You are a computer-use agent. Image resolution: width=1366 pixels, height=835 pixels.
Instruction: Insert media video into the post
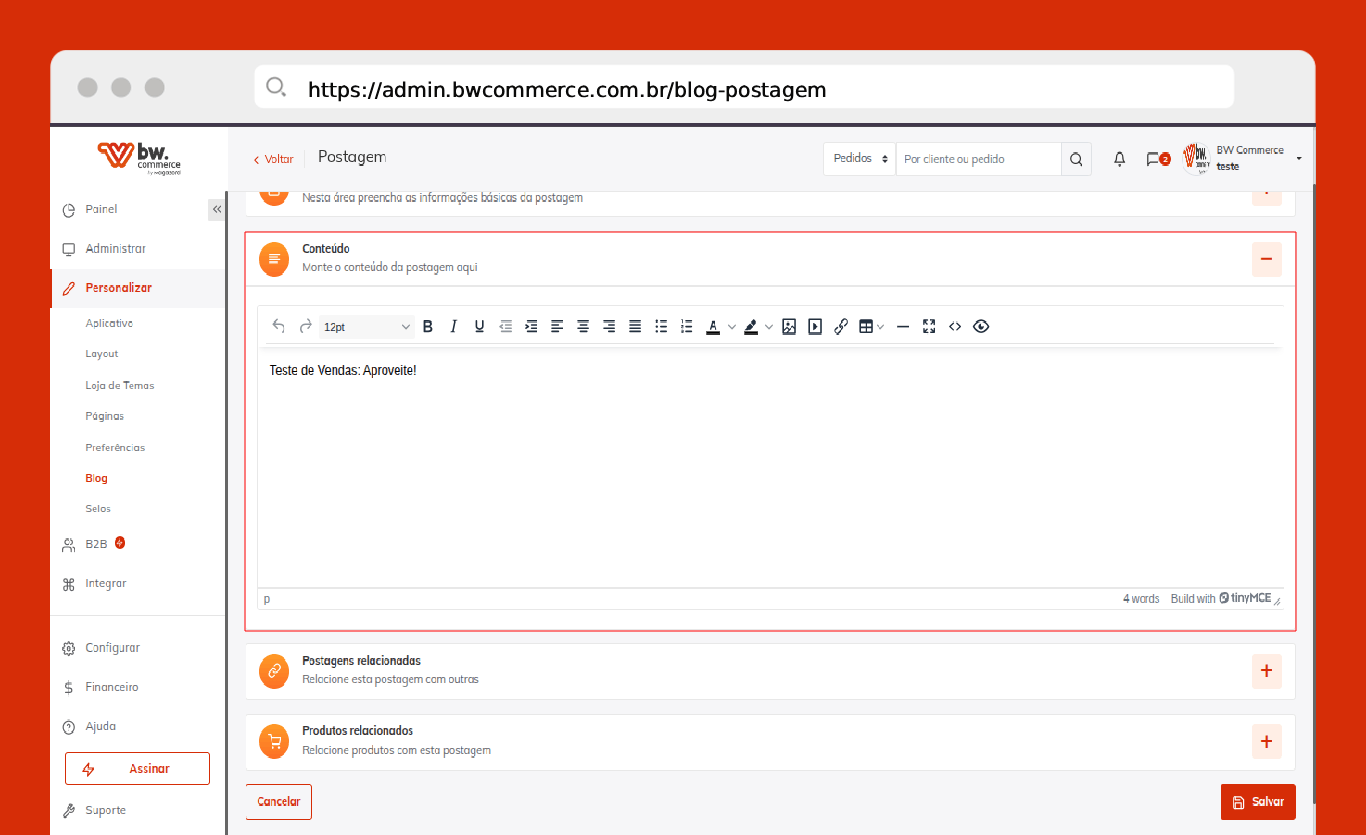coord(815,326)
